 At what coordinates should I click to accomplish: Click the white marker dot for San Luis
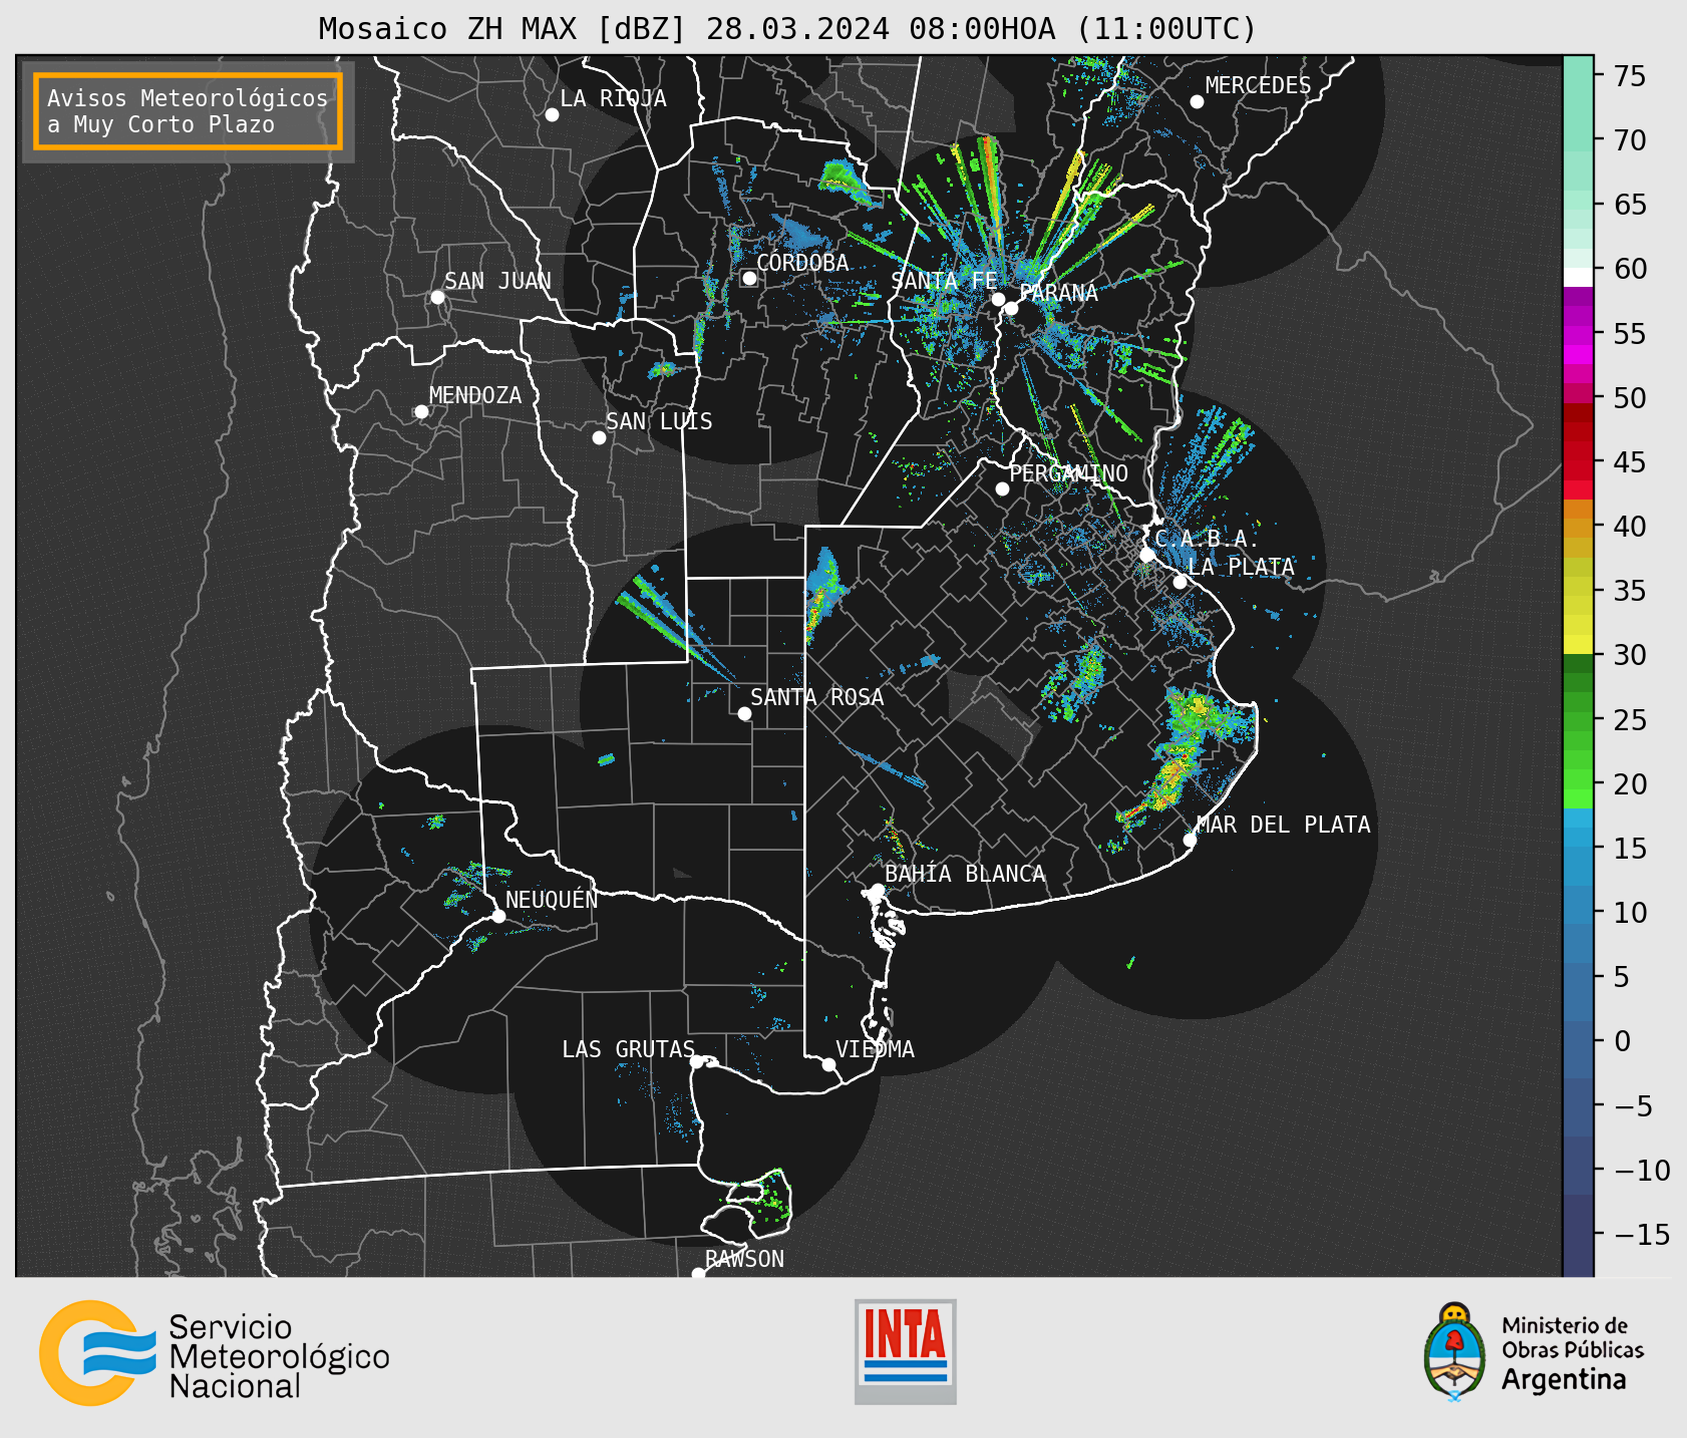pos(599,438)
